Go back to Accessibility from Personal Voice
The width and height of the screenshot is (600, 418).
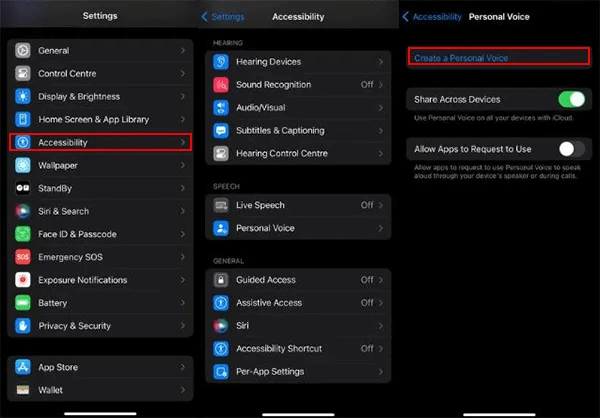[432, 17]
